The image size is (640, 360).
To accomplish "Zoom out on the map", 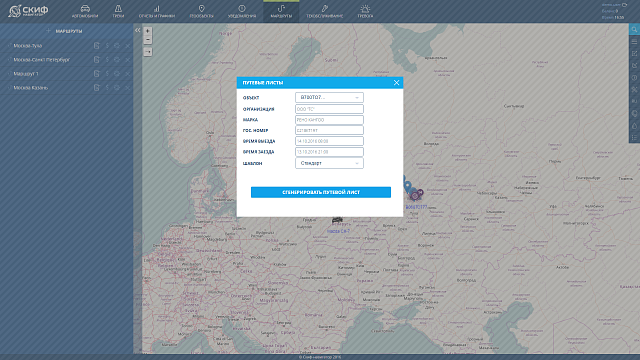I will tap(147, 40).
